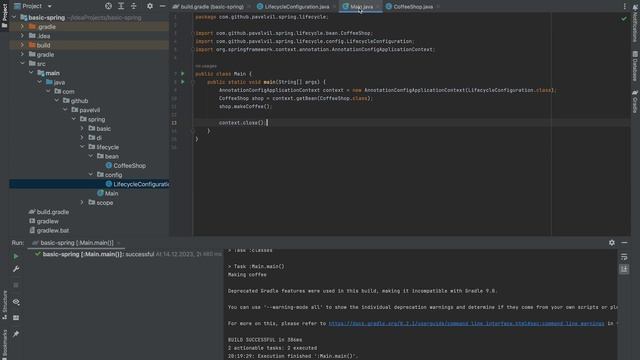Screen dimensions: 640x360
Task: Pin the run tab
Action: coord(16,334)
